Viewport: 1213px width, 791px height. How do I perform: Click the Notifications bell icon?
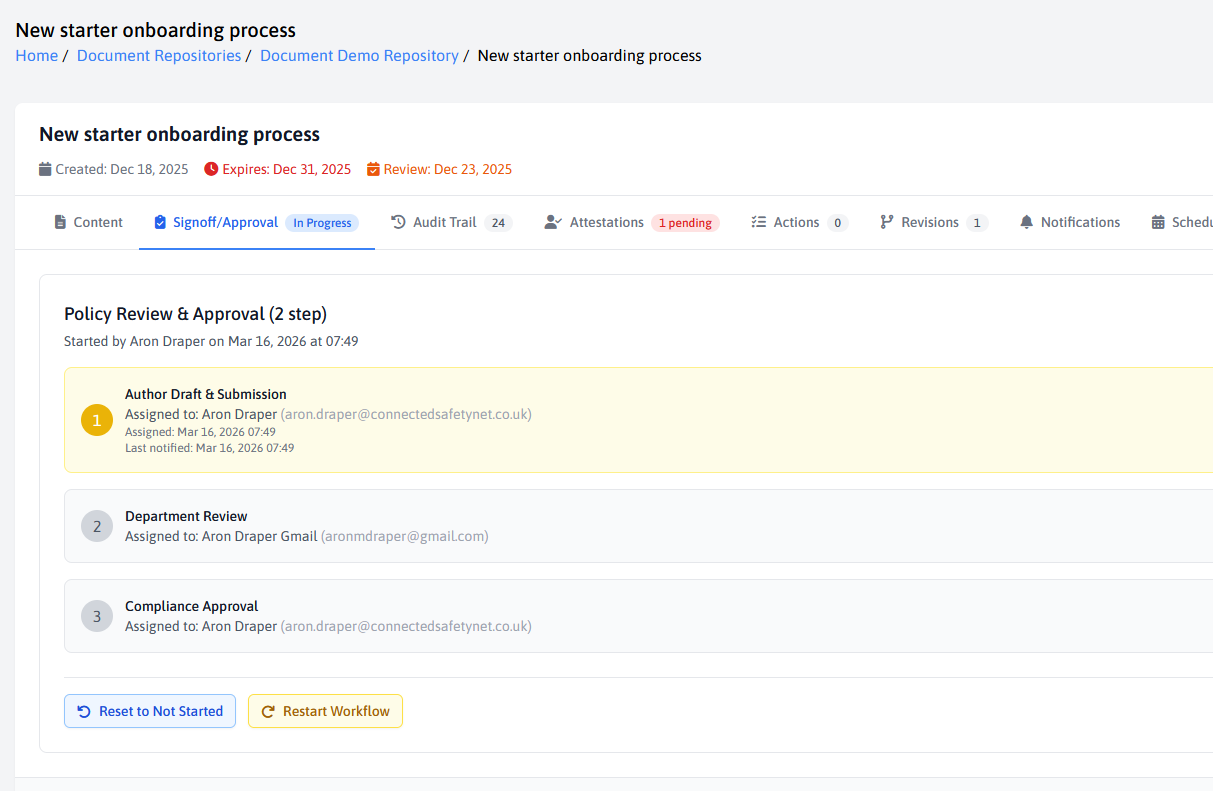[x=1026, y=222]
